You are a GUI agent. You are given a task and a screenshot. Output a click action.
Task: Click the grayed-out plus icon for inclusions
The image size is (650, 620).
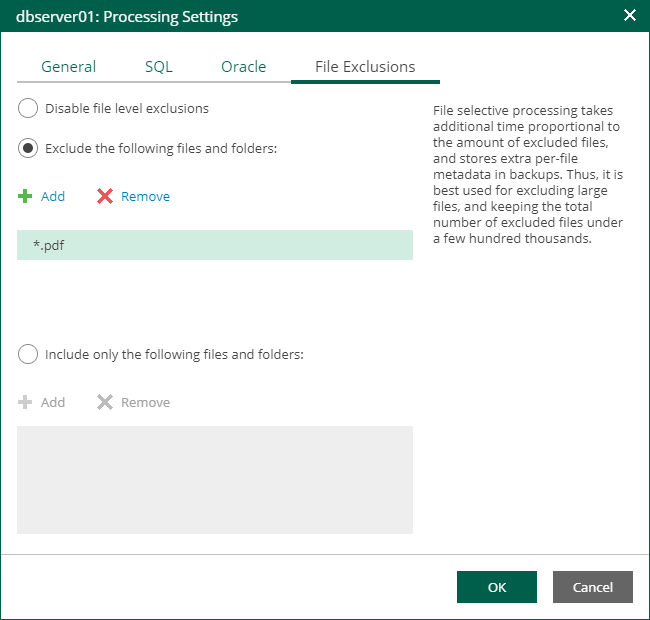(x=25, y=402)
